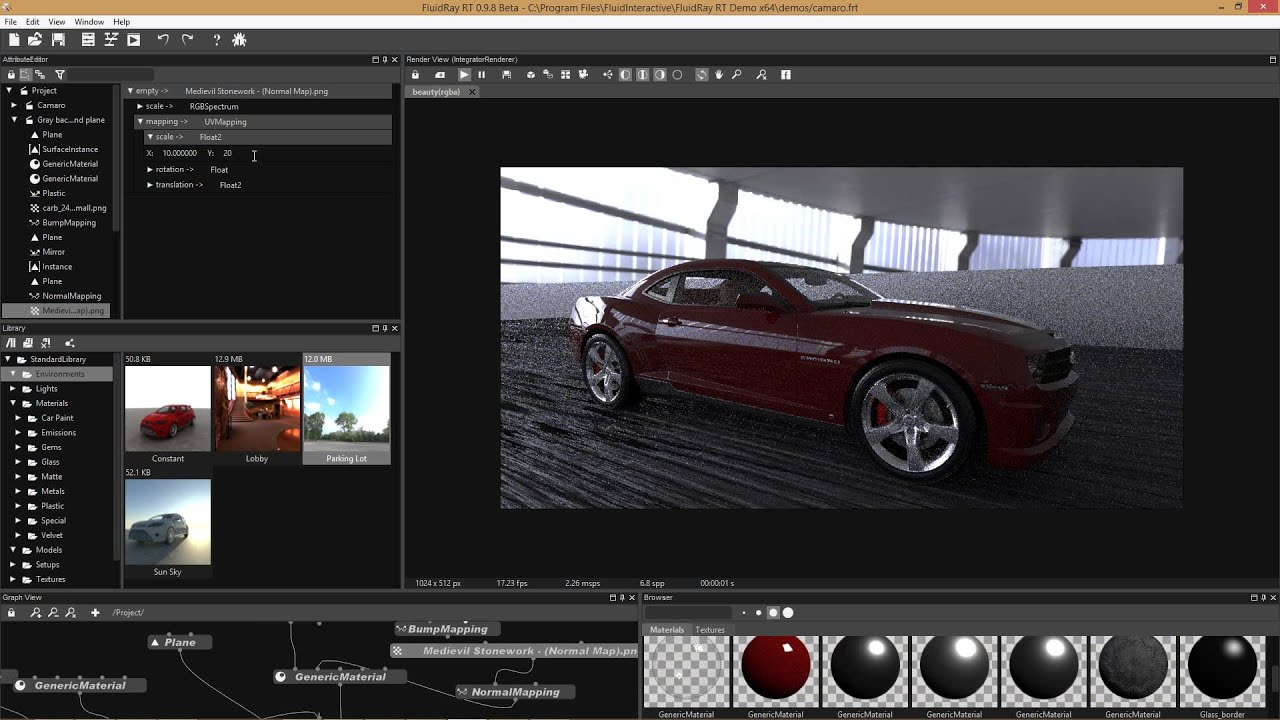This screenshot has height=720, width=1280.
Task: Open the File menu
Action: pyautogui.click(x=10, y=22)
